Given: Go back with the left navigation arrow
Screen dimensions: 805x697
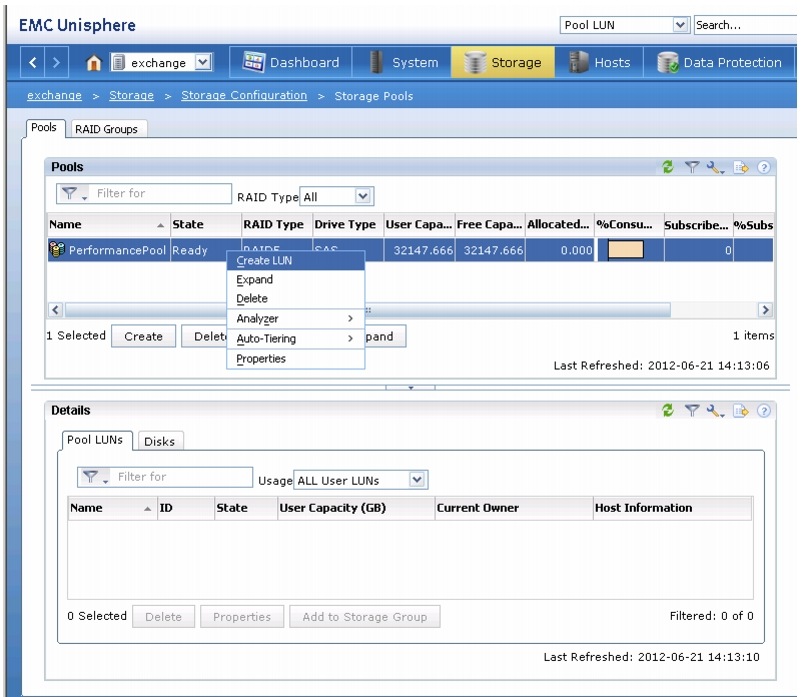Looking at the screenshot, I should click(32, 63).
